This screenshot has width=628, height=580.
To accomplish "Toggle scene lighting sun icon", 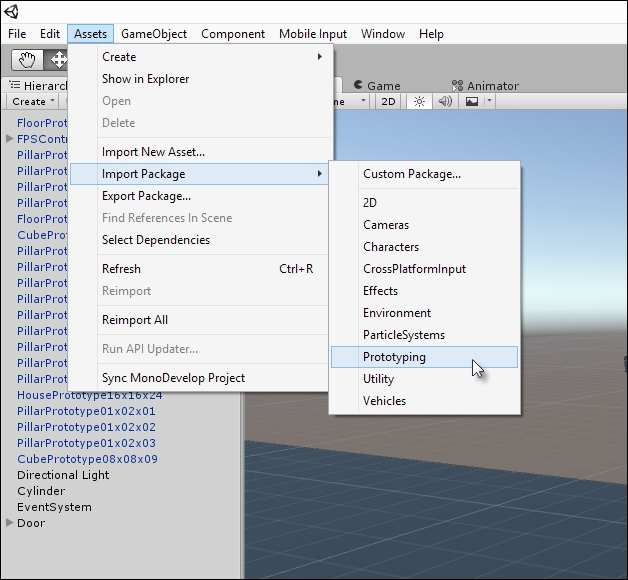I will click(x=420, y=102).
